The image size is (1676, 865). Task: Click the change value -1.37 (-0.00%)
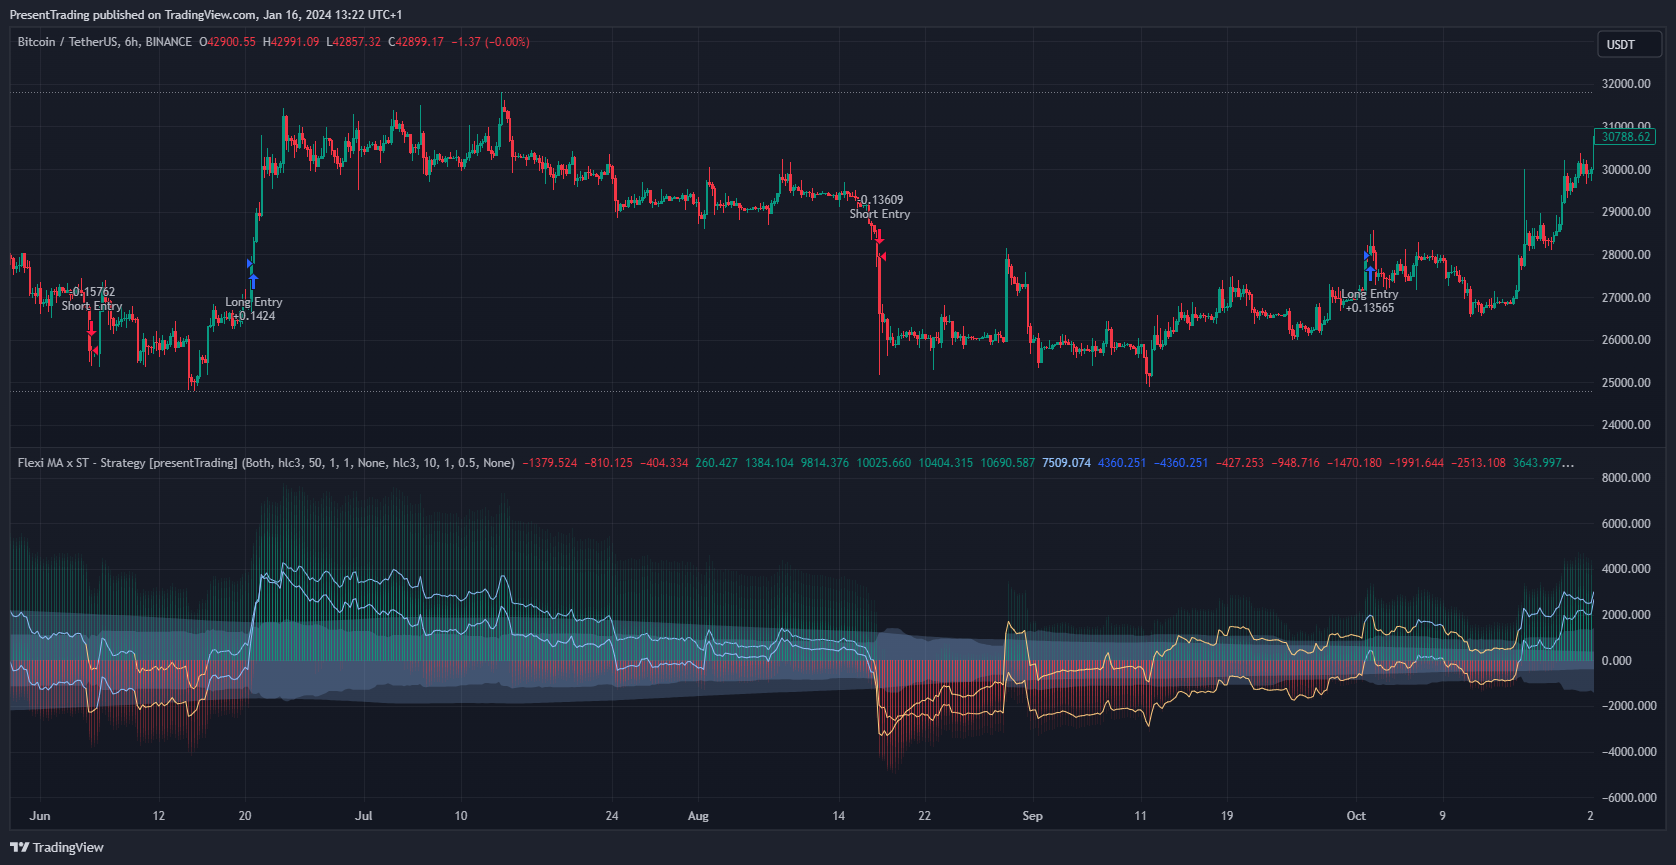pos(490,42)
